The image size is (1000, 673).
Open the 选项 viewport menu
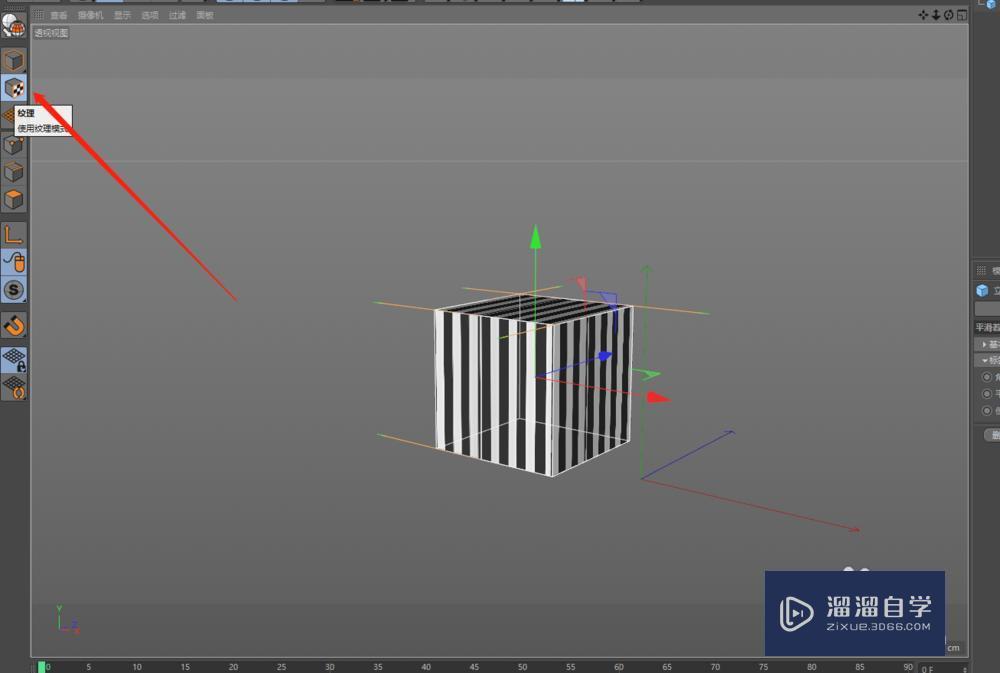click(150, 15)
